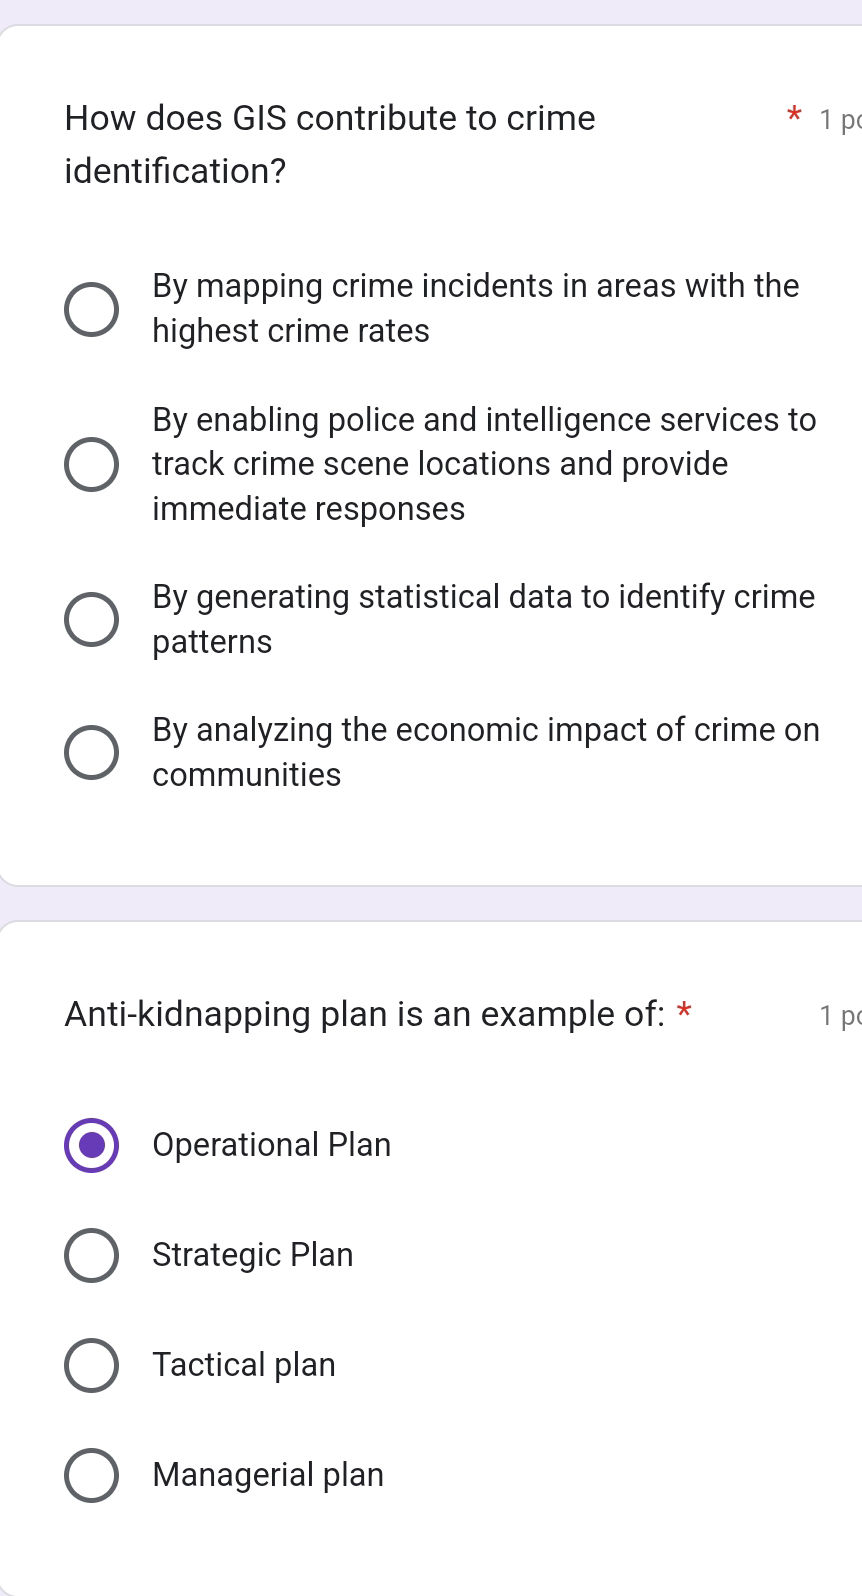The image size is (862, 1596).
Task: Click the selected 'Operational Plan' radio button
Action: pyautogui.click(x=91, y=1145)
